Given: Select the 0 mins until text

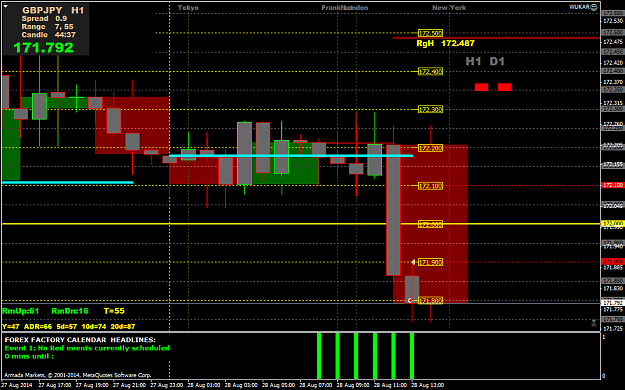Looking at the screenshot, I should [29, 357].
